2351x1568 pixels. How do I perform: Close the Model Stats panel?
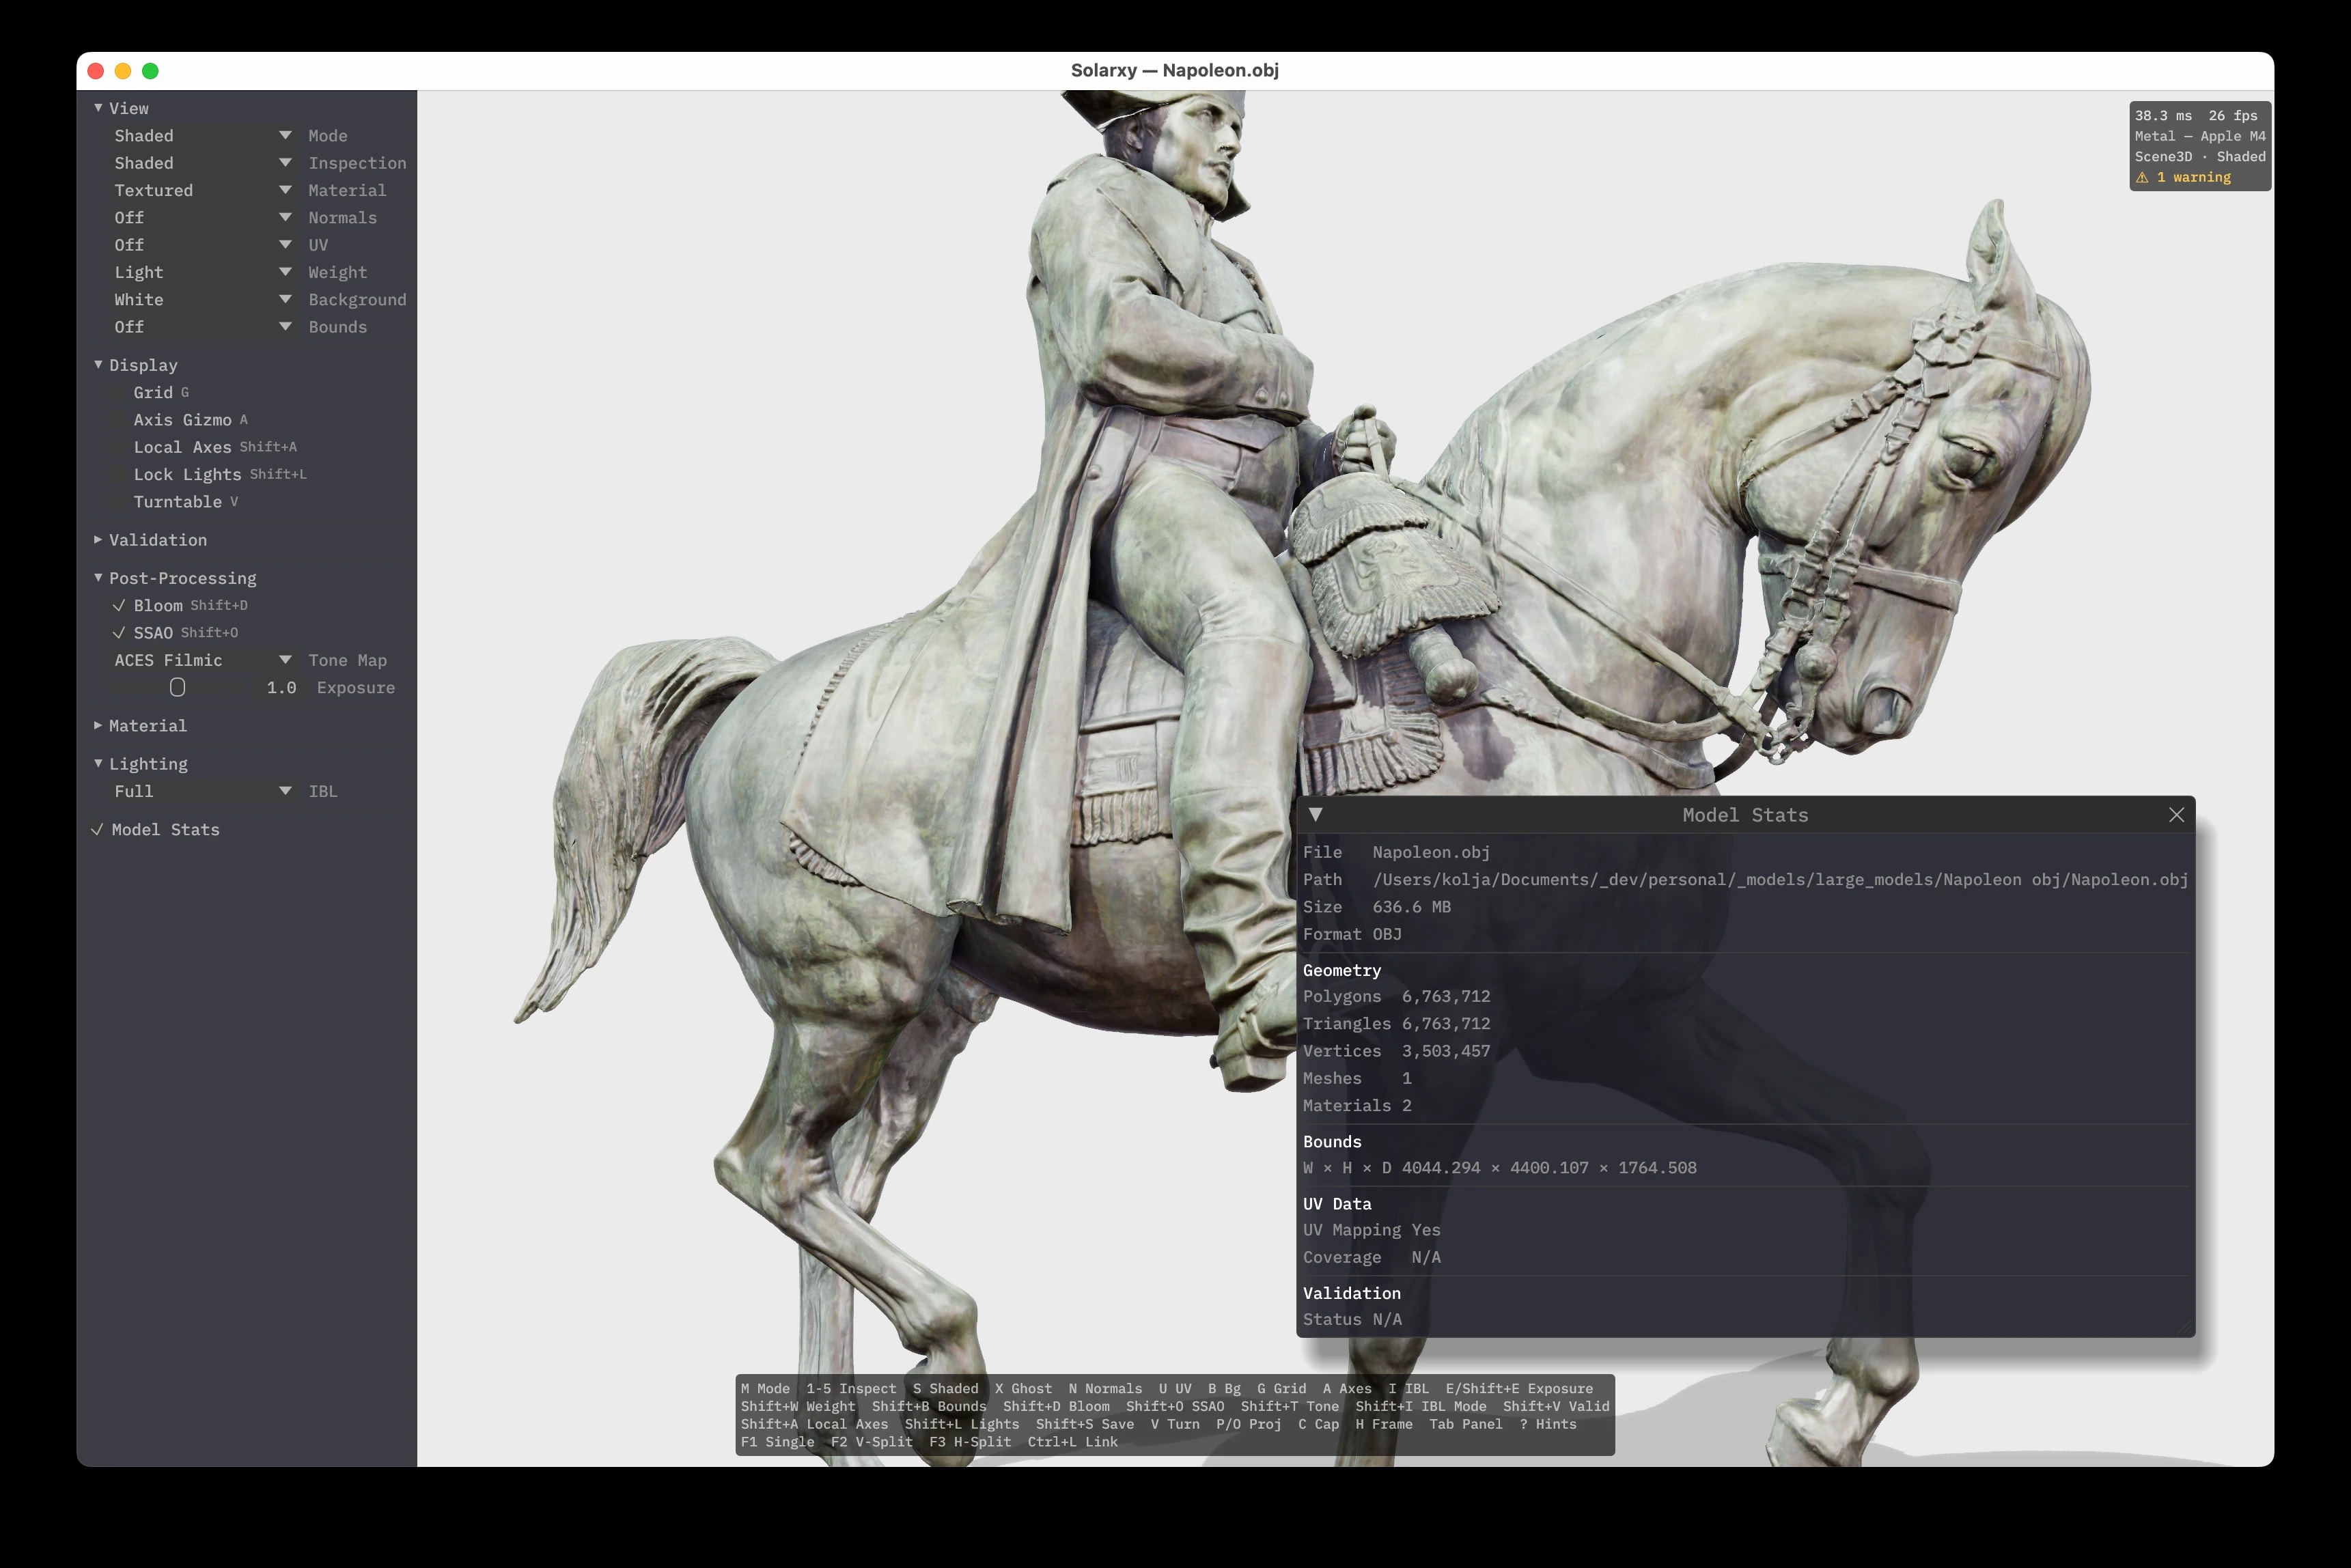pyautogui.click(x=2176, y=815)
